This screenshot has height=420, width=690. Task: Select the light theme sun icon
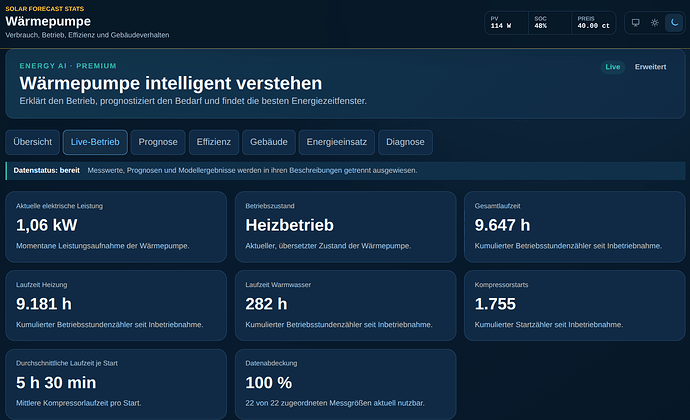point(655,22)
